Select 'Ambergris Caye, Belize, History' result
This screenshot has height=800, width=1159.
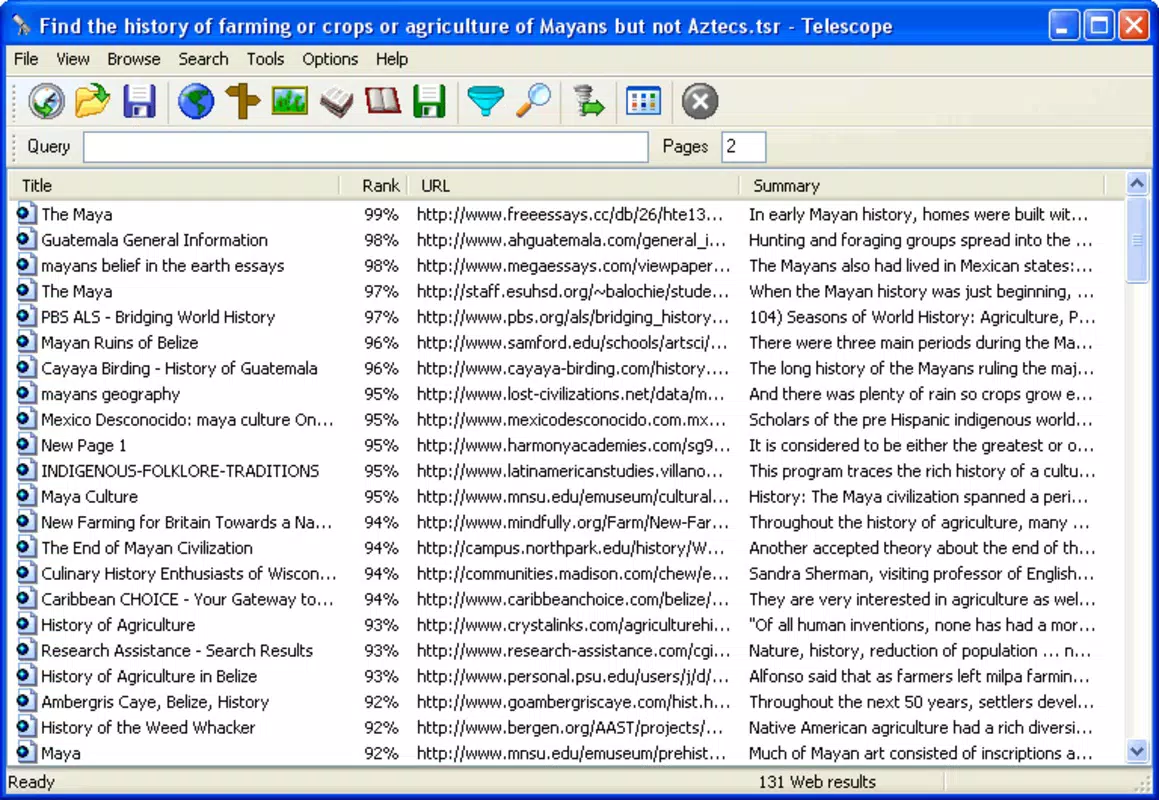pyautogui.click(x=154, y=702)
